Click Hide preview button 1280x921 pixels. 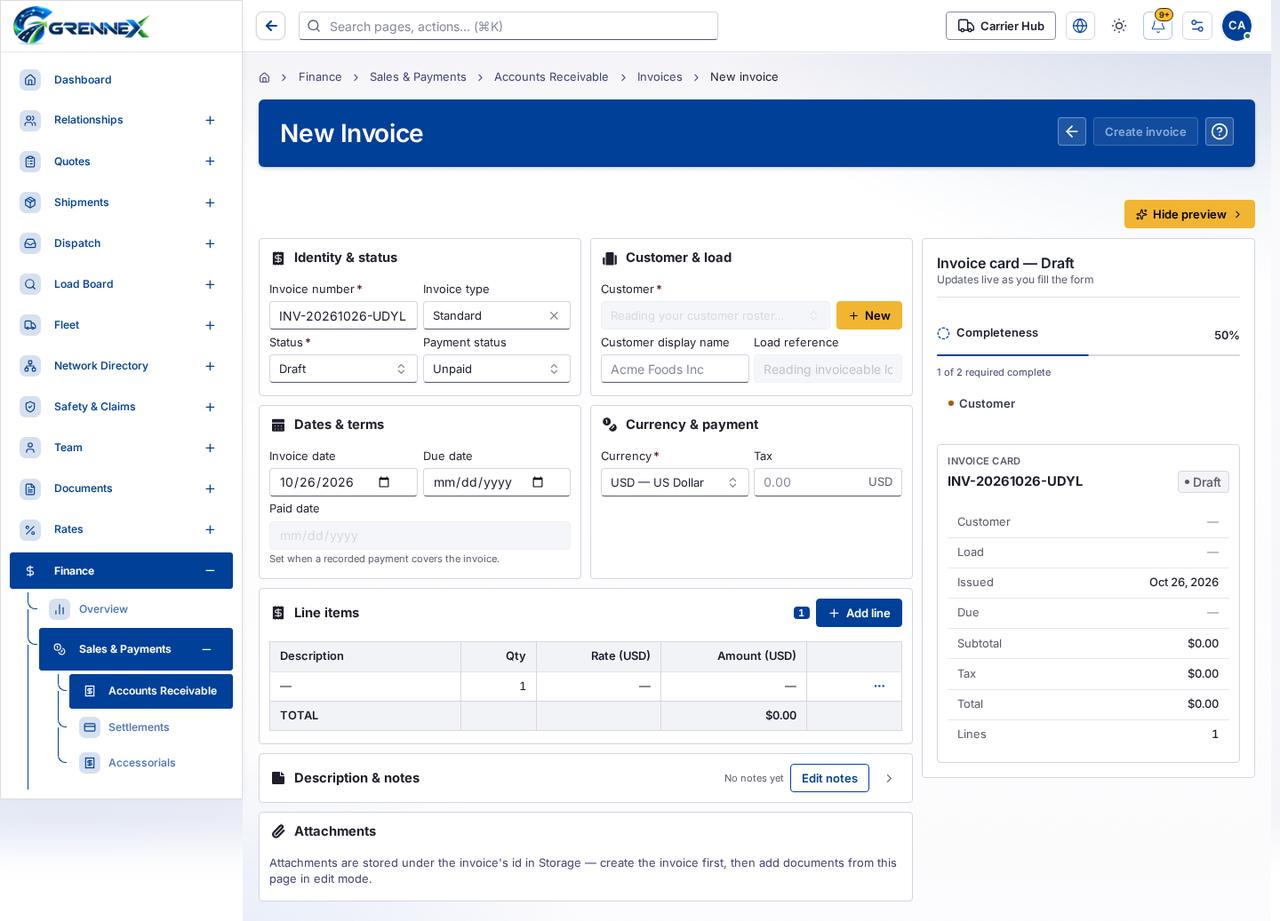click(1189, 214)
